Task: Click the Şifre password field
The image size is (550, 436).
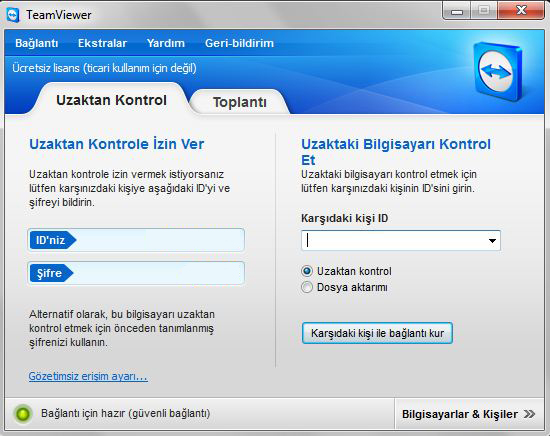Action: click(x=136, y=273)
